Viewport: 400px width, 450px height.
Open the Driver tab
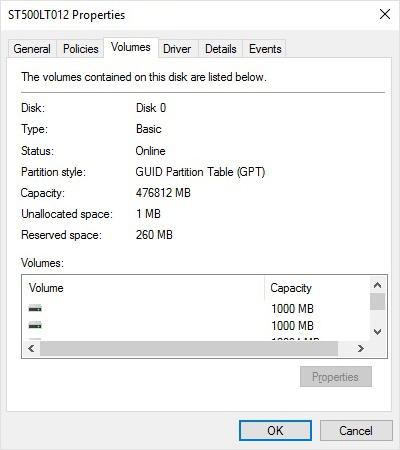(177, 49)
